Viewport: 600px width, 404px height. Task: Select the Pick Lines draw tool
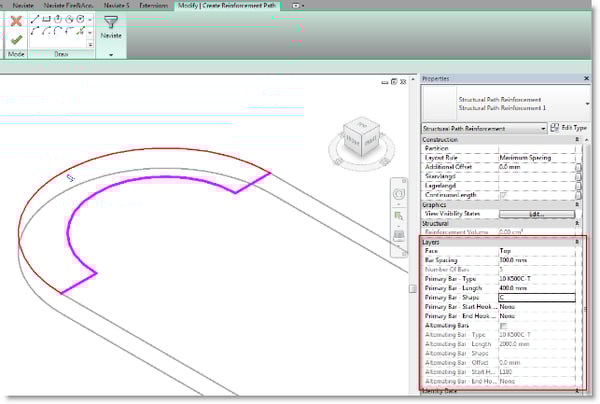pos(80,31)
